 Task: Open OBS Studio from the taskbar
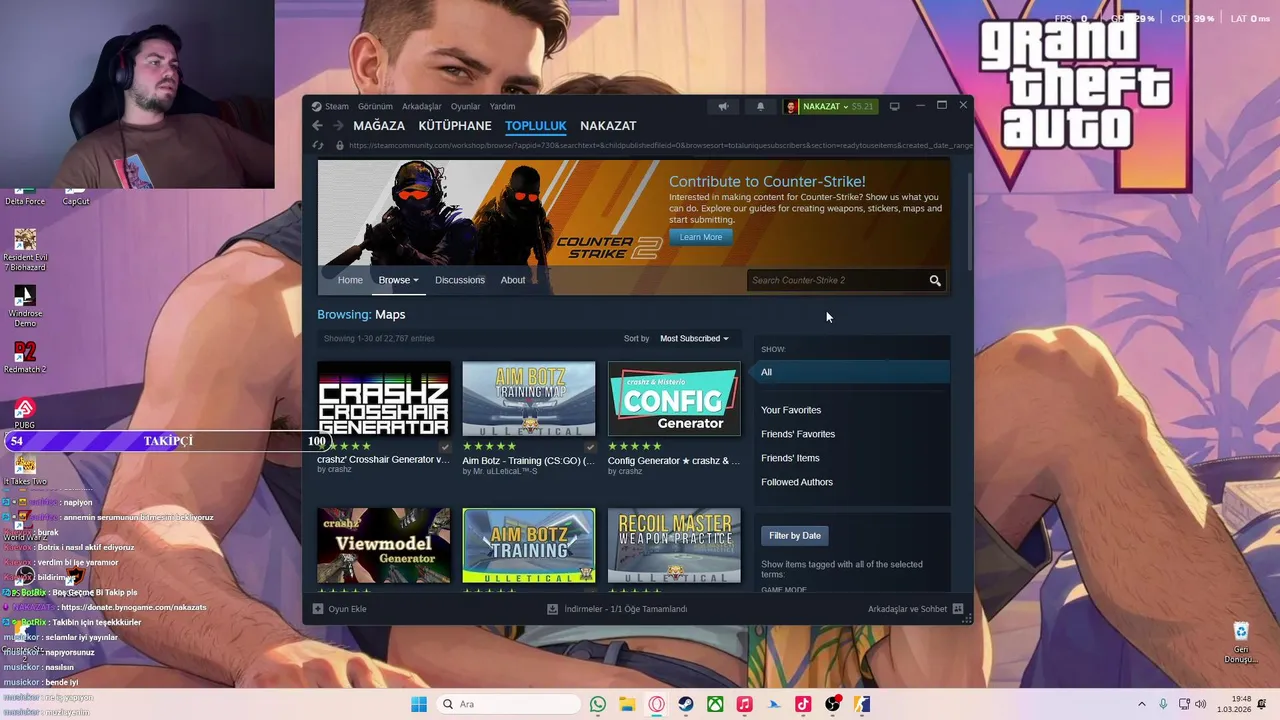[x=832, y=704]
